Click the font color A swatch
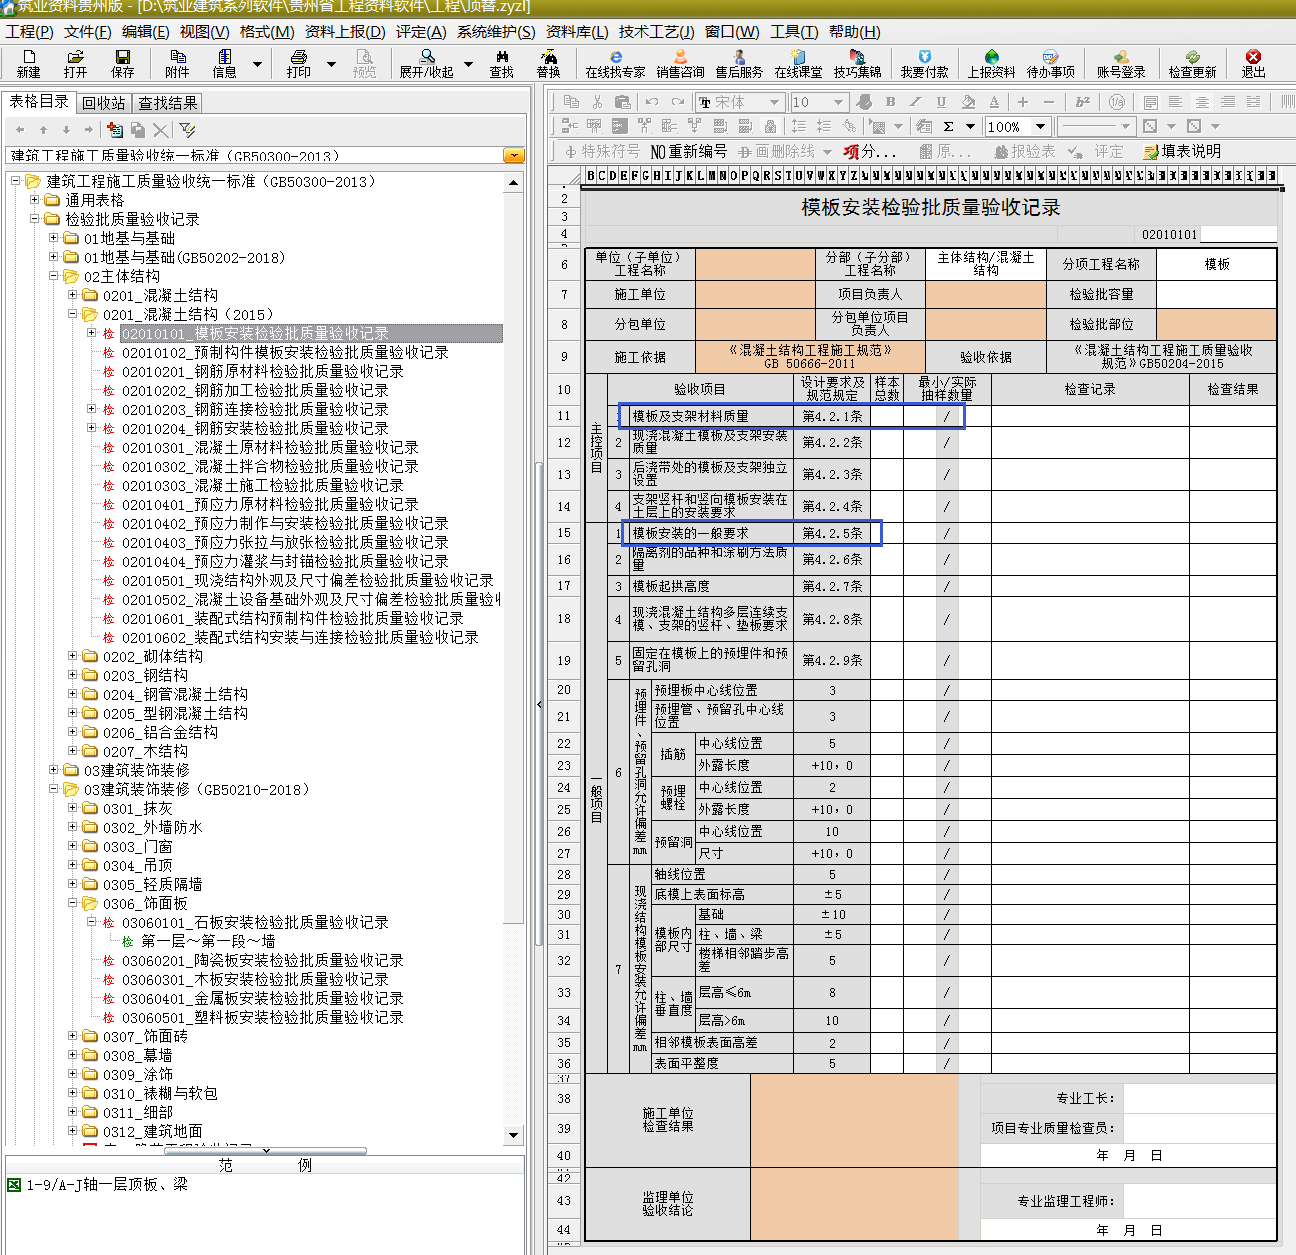 click(x=994, y=101)
